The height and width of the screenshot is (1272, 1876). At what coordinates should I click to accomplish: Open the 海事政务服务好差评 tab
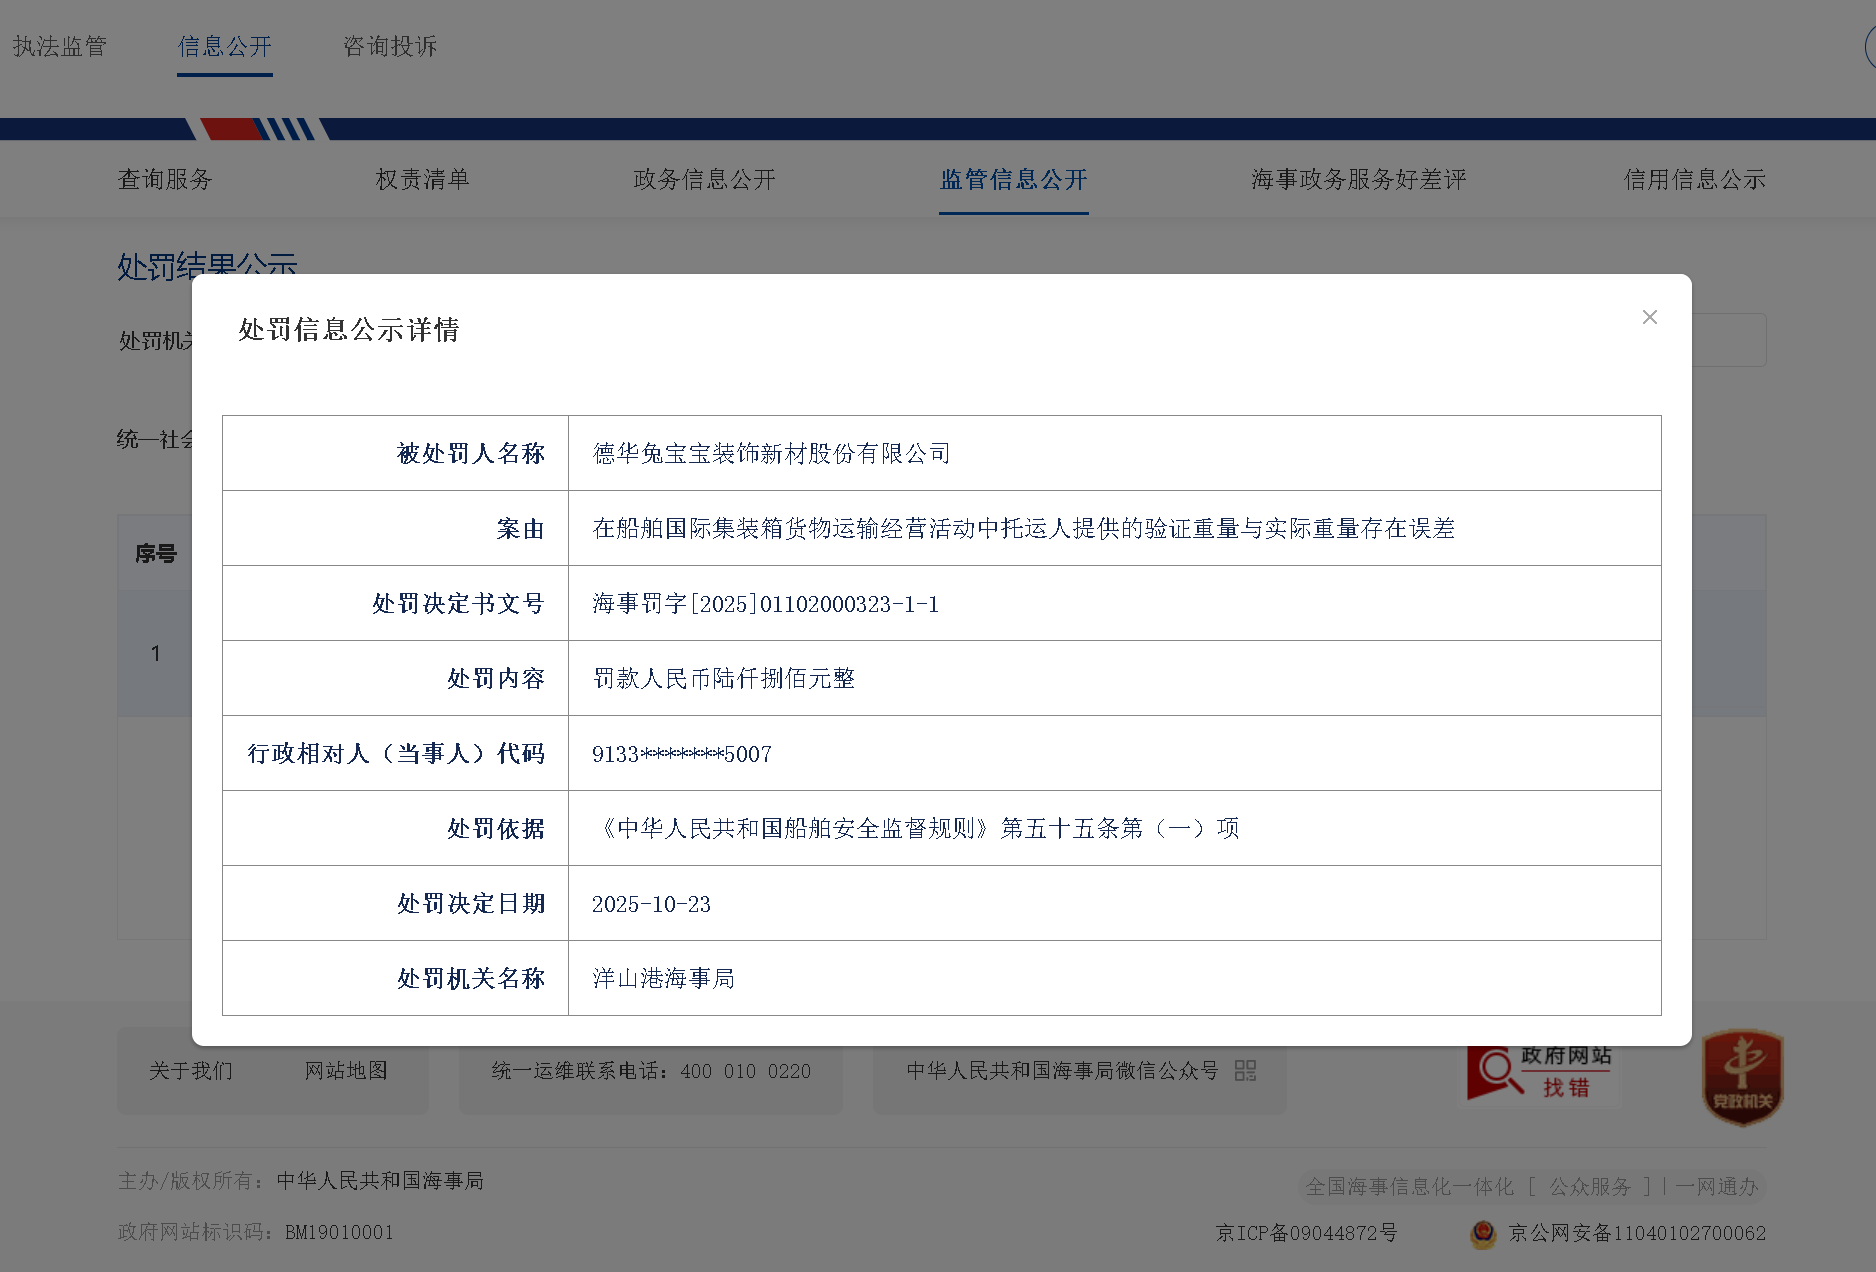[x=1358, y=179]
